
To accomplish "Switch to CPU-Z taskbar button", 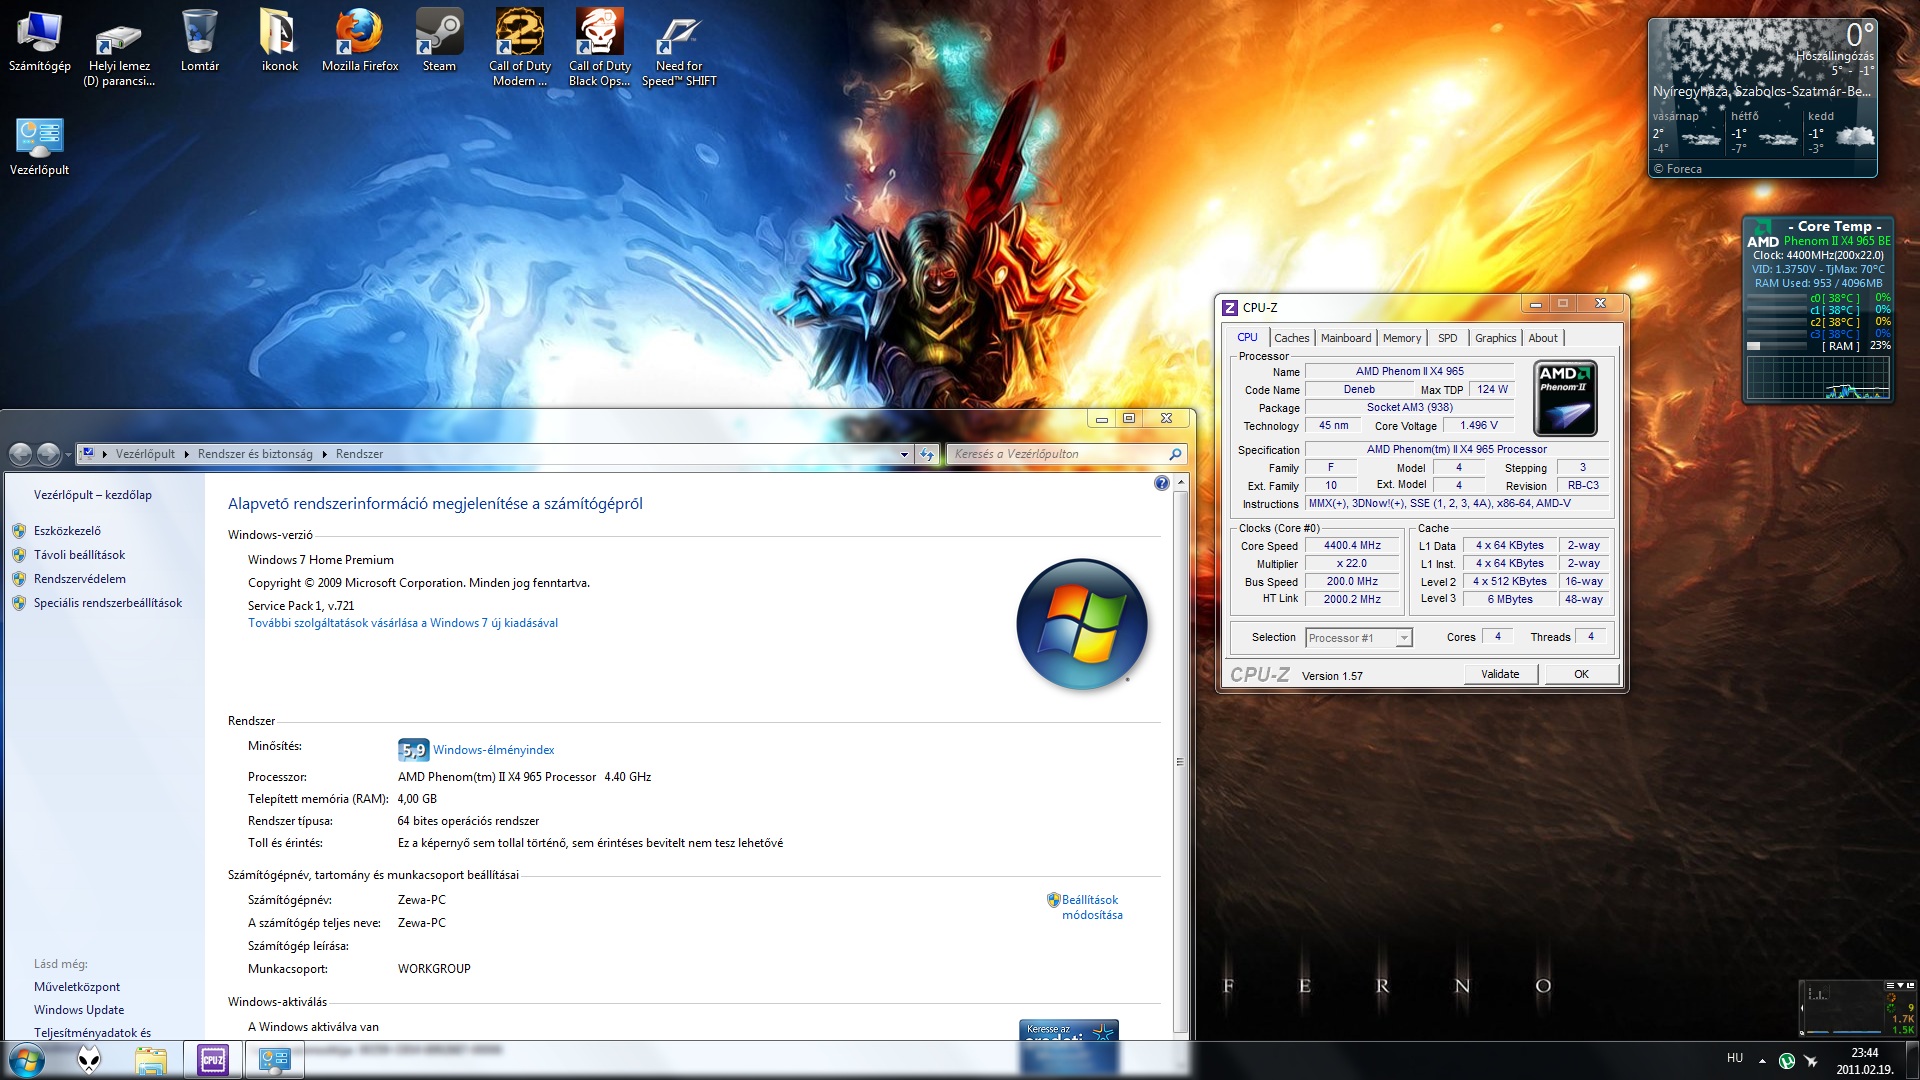I will pos(212,1060).
